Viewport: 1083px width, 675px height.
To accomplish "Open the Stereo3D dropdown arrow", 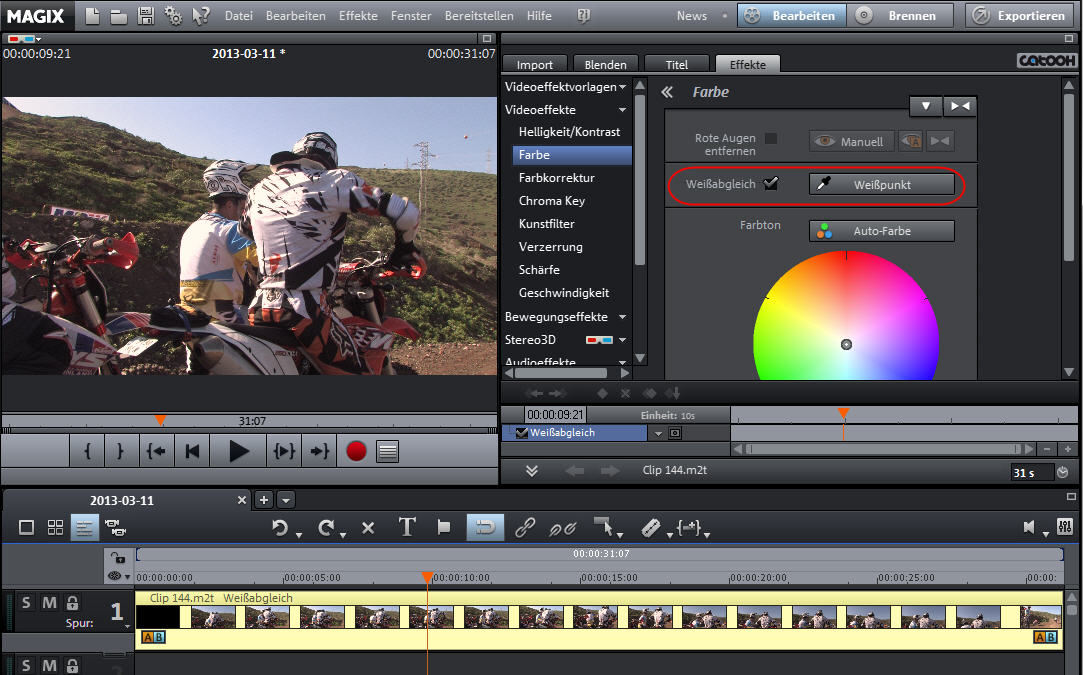I will point(622,340).
